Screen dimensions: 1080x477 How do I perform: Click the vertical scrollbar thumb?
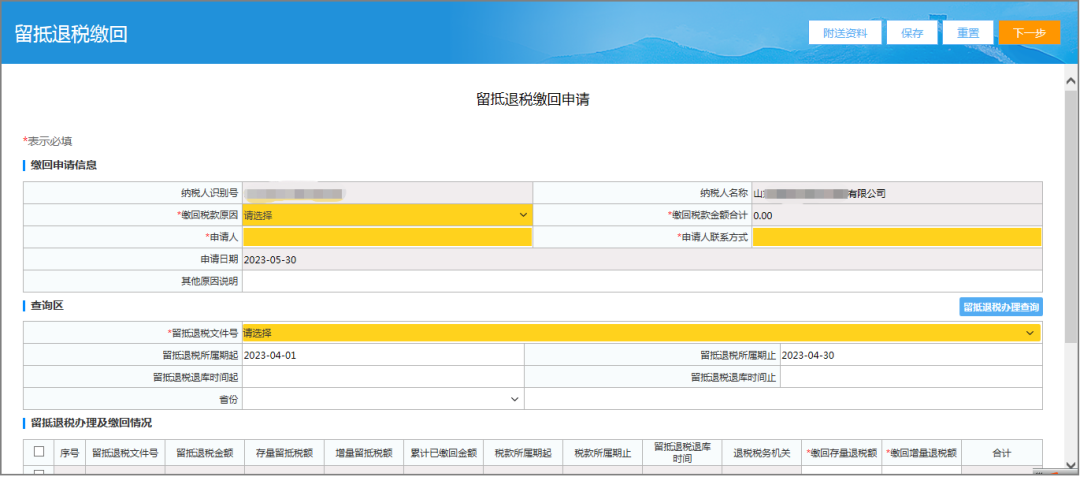[x=1072, y=217]
